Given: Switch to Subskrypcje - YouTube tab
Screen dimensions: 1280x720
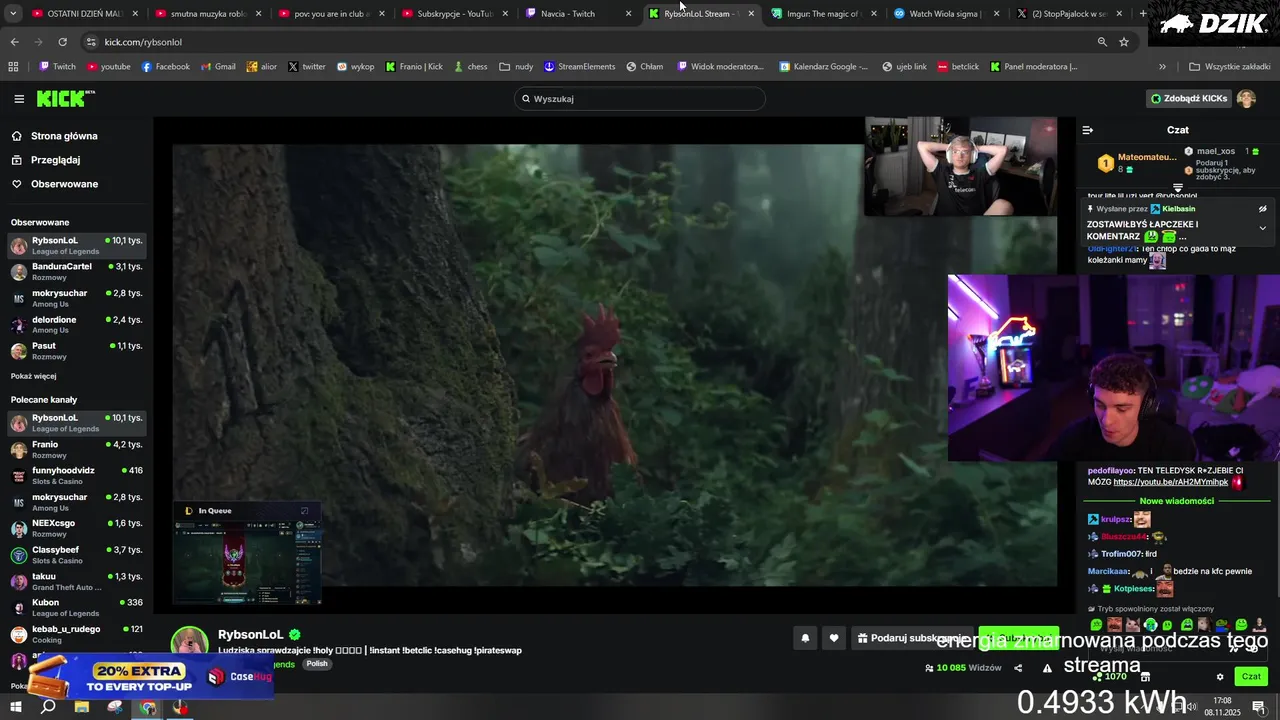Looking at the screenshot, I should (455, 14).
